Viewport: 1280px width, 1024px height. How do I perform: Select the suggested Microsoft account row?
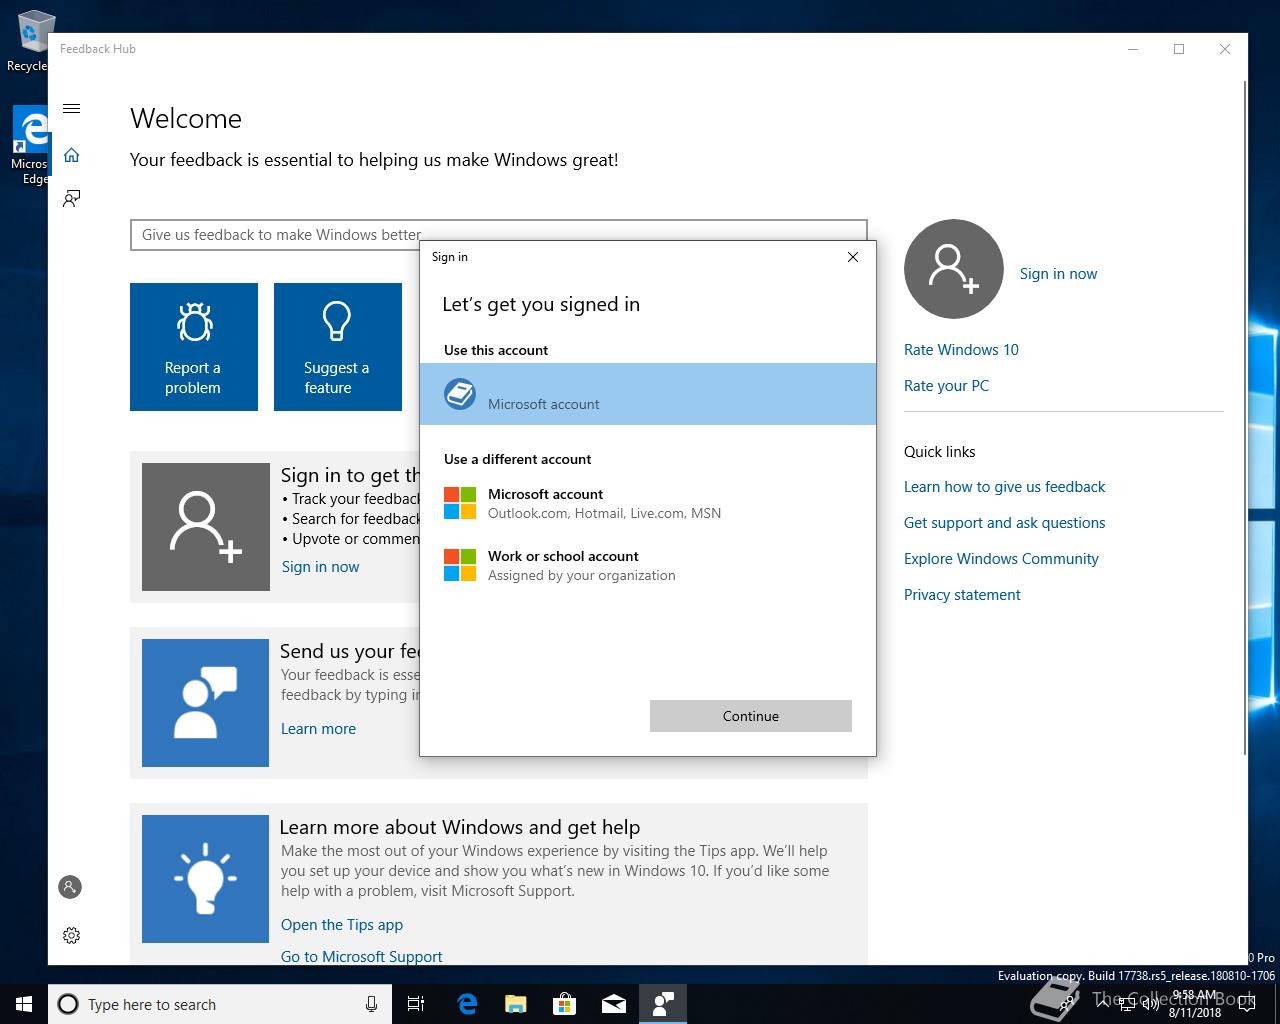pos(648,394)
